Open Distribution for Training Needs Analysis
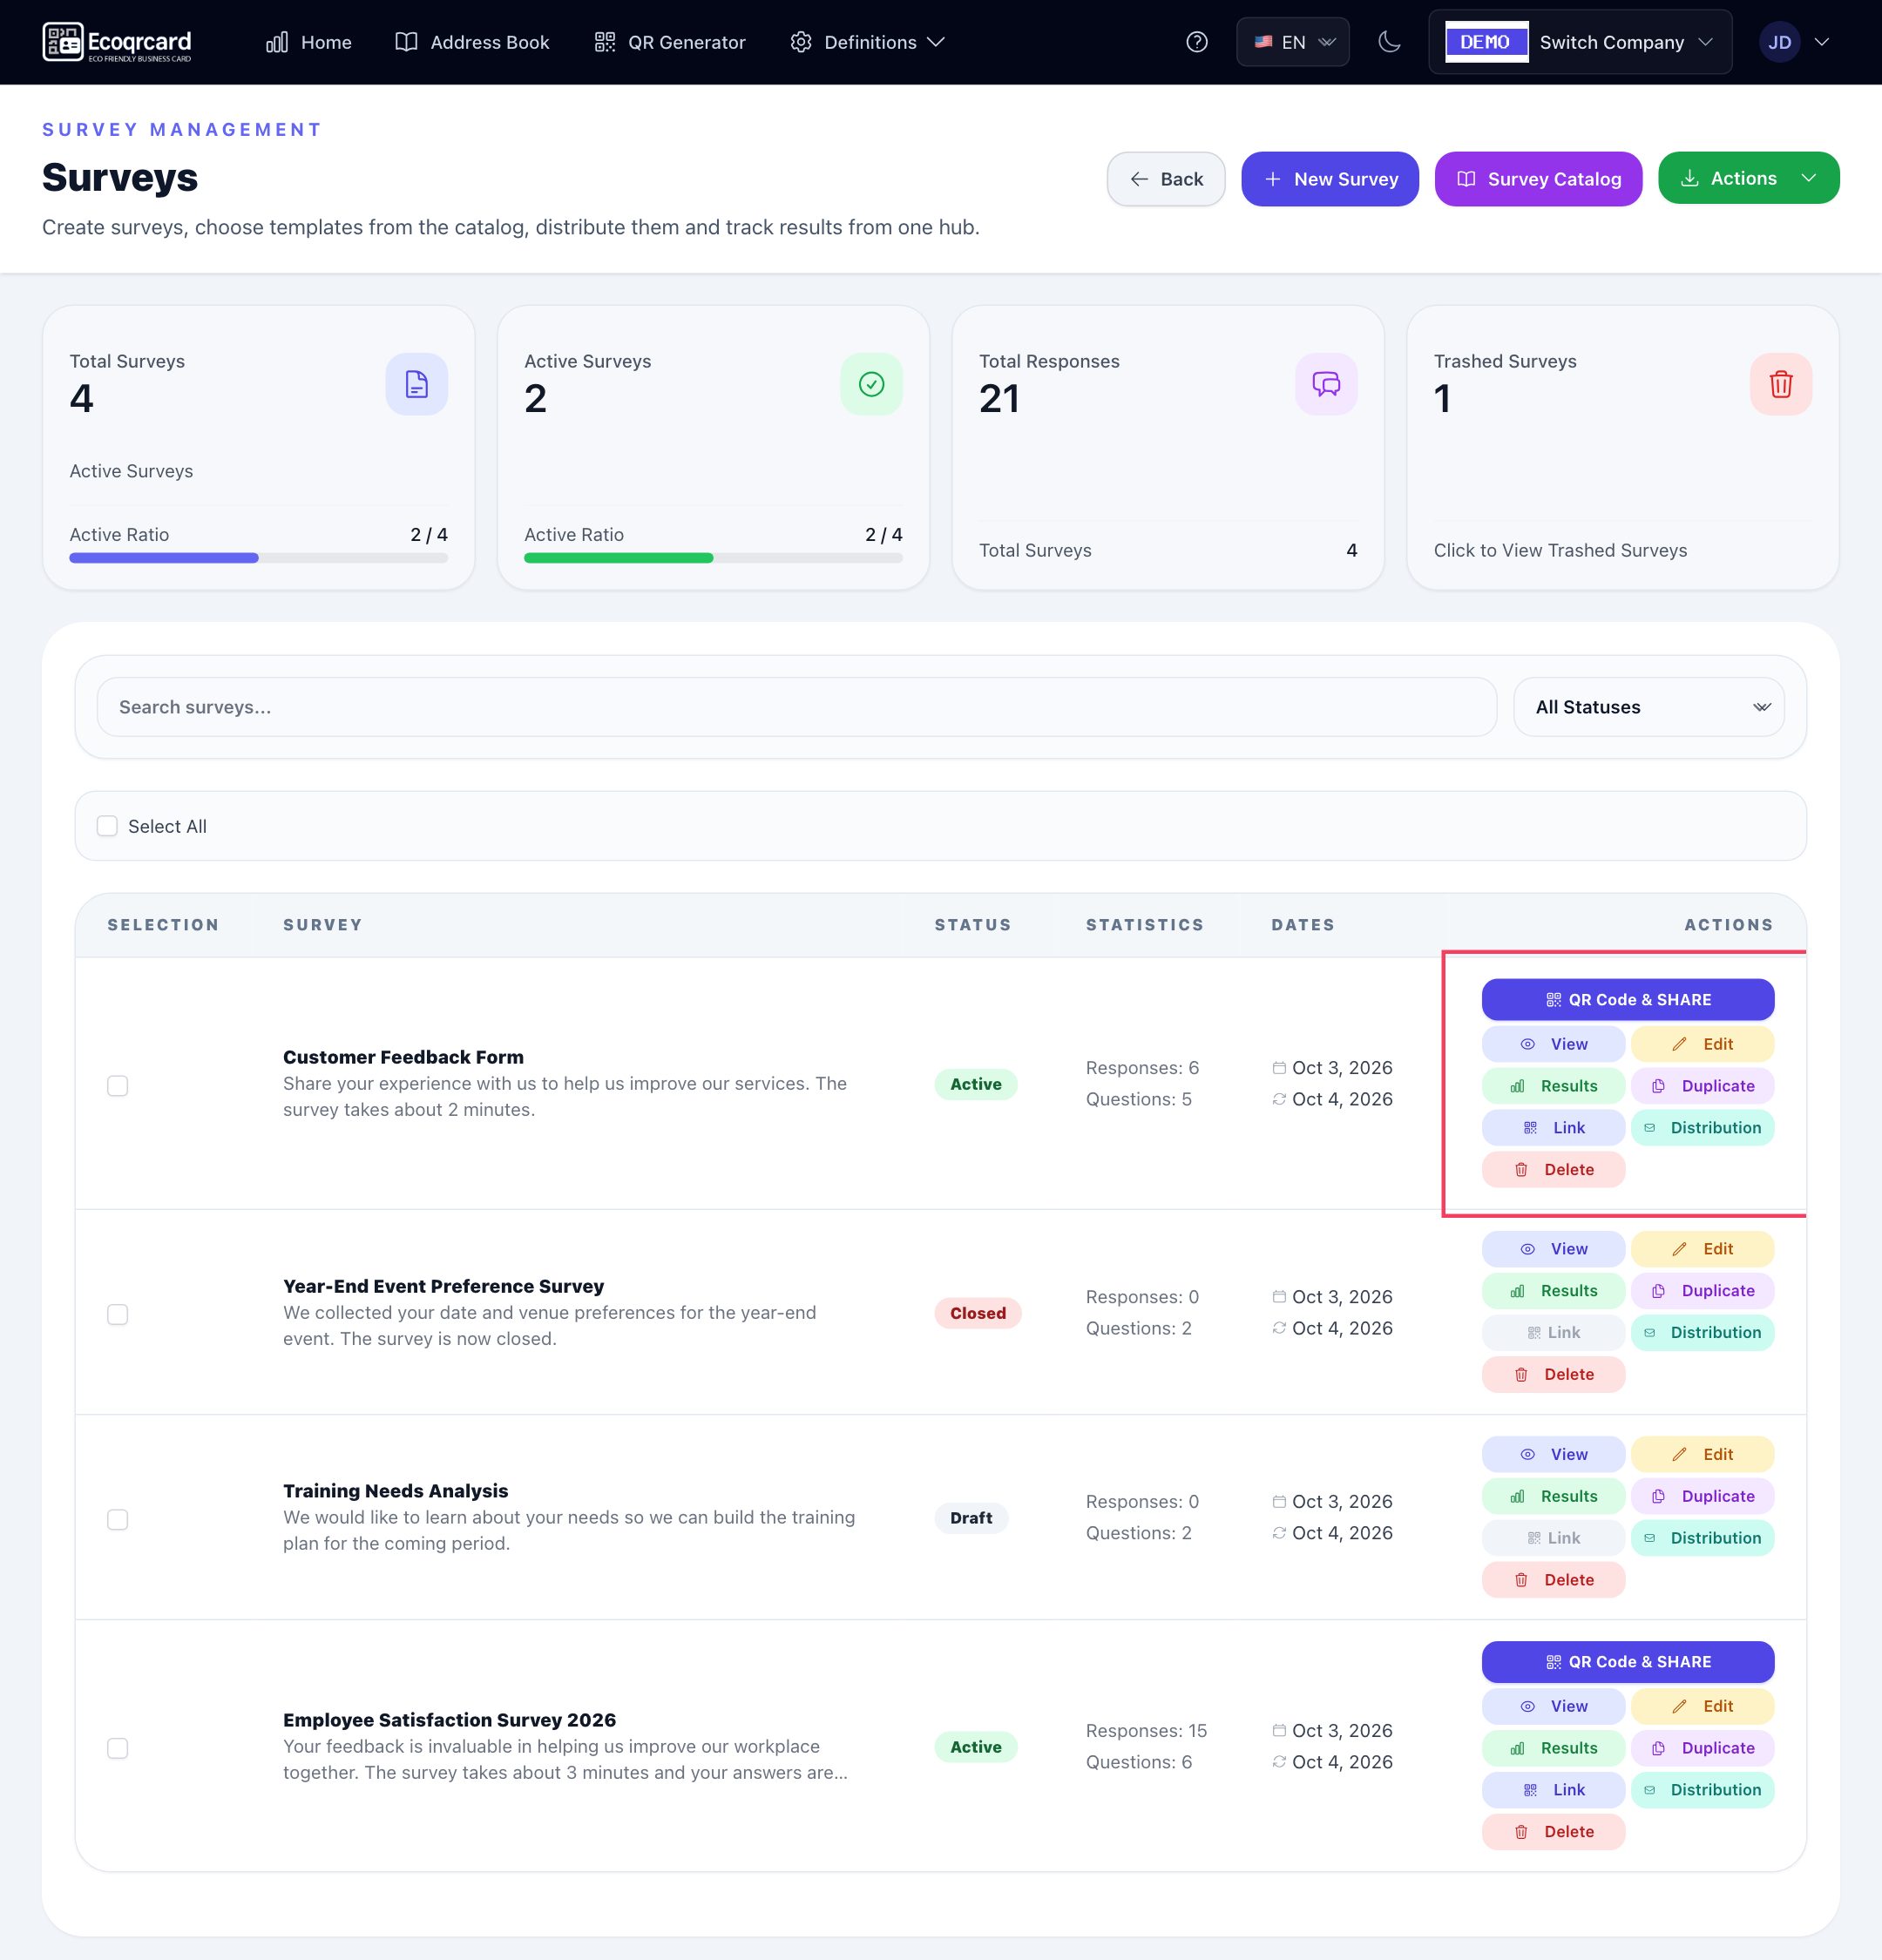Viewport: 1882px width, 1960px height. [1702, 1539]
